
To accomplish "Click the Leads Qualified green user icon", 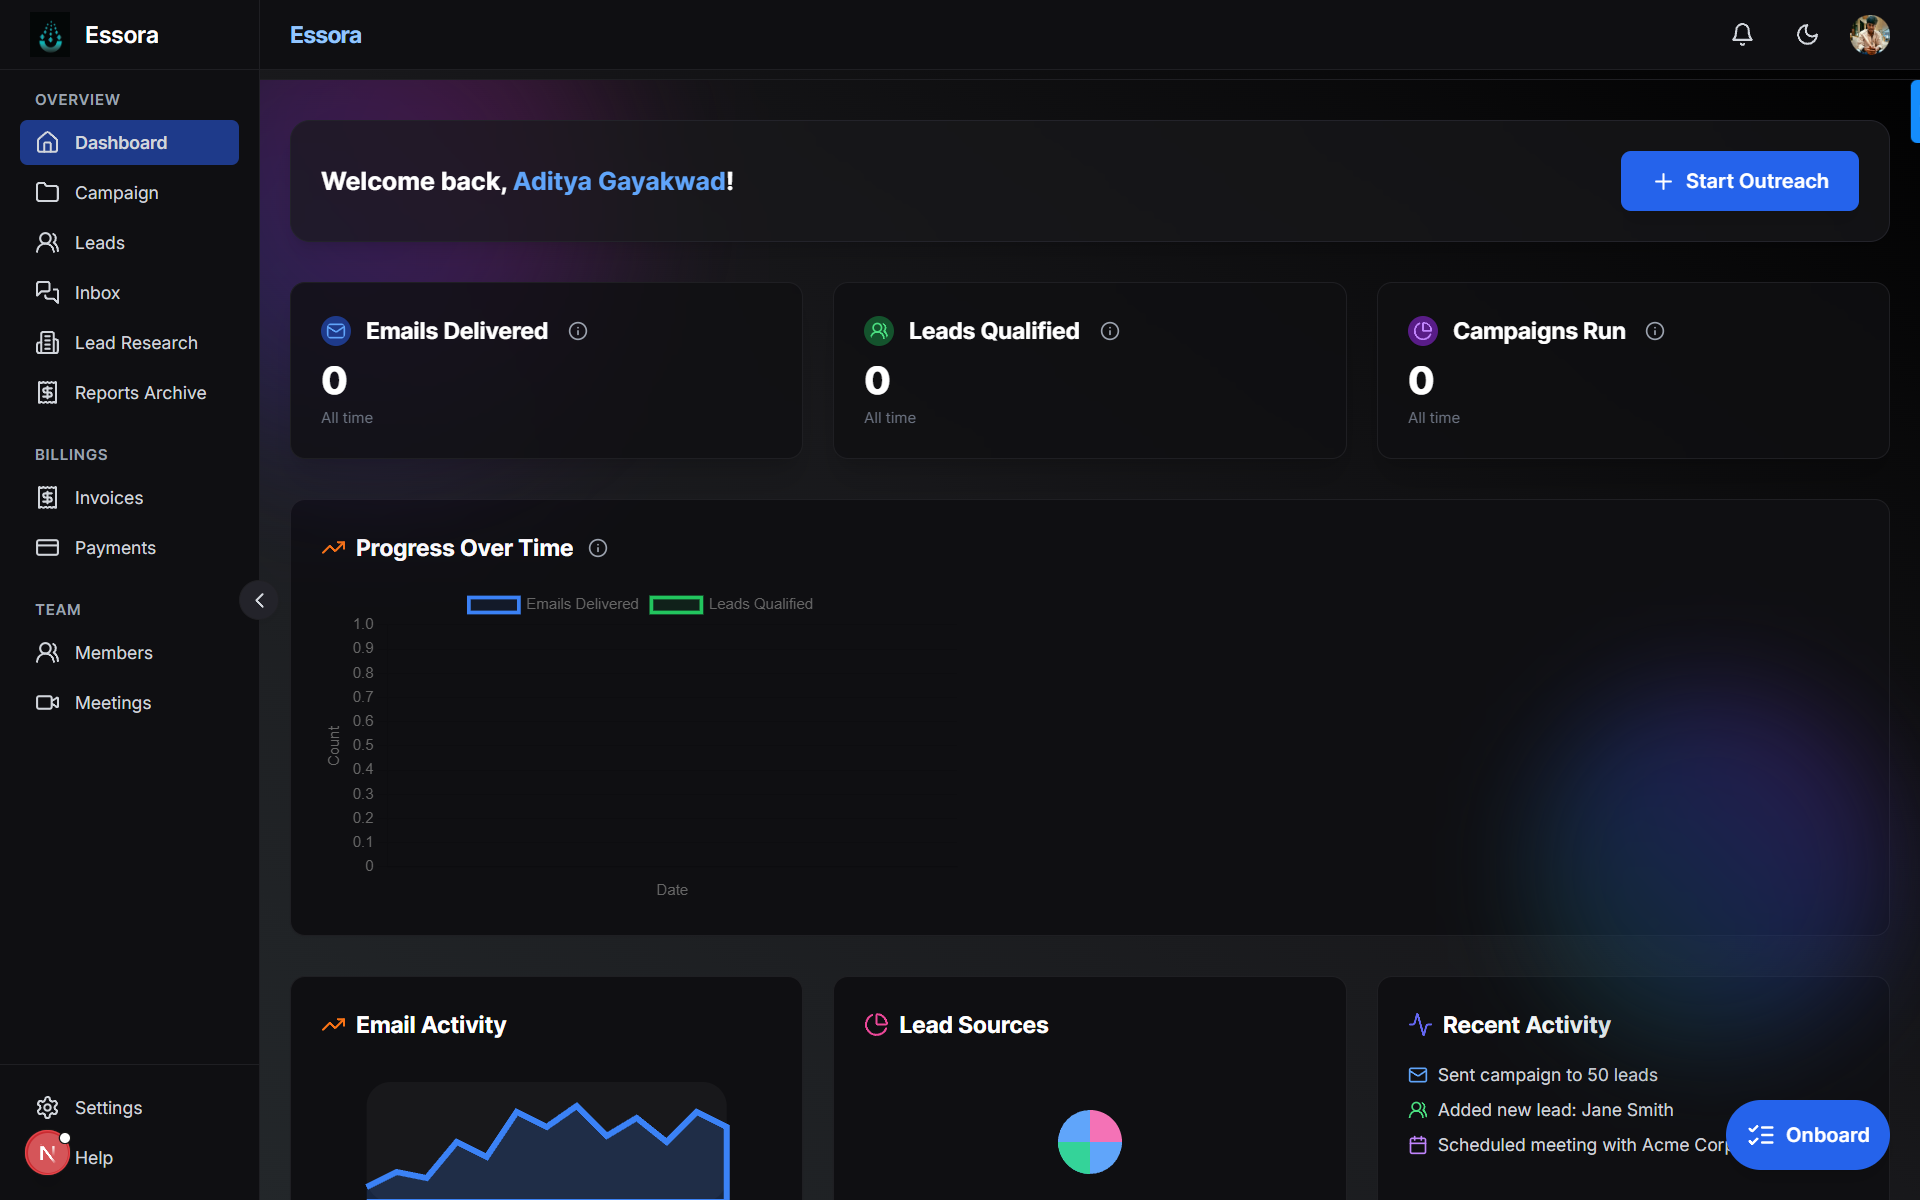I will point(879,331).
